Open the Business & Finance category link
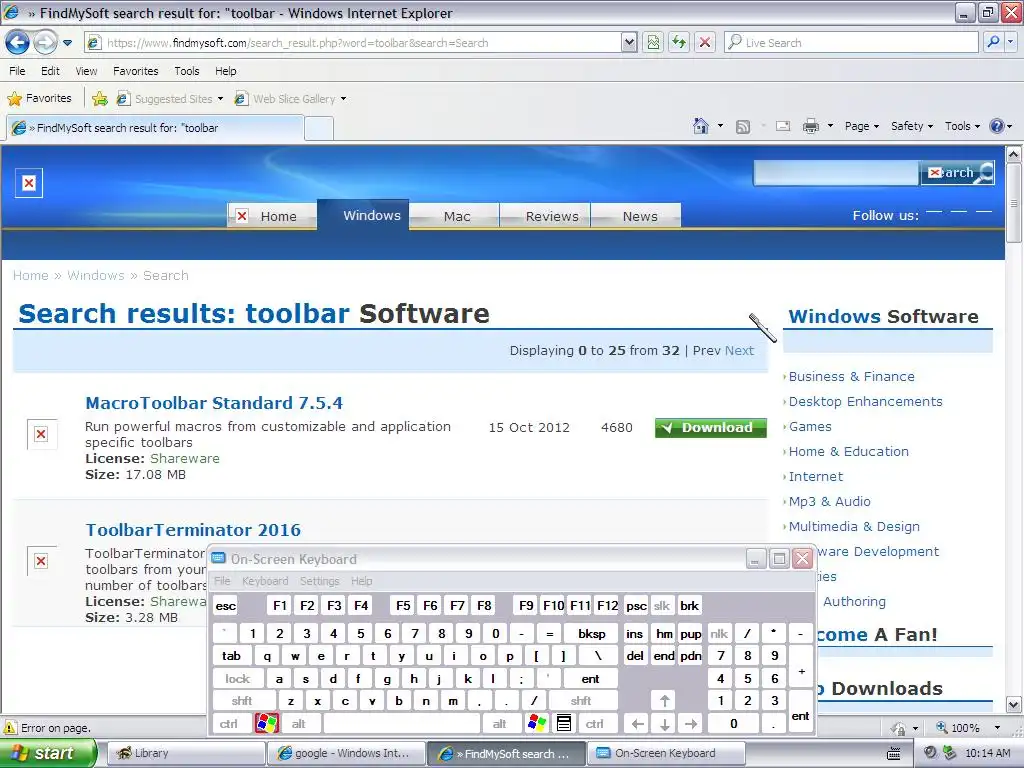This screenshot has width=1024, height=768. click(x=852, y=377)
